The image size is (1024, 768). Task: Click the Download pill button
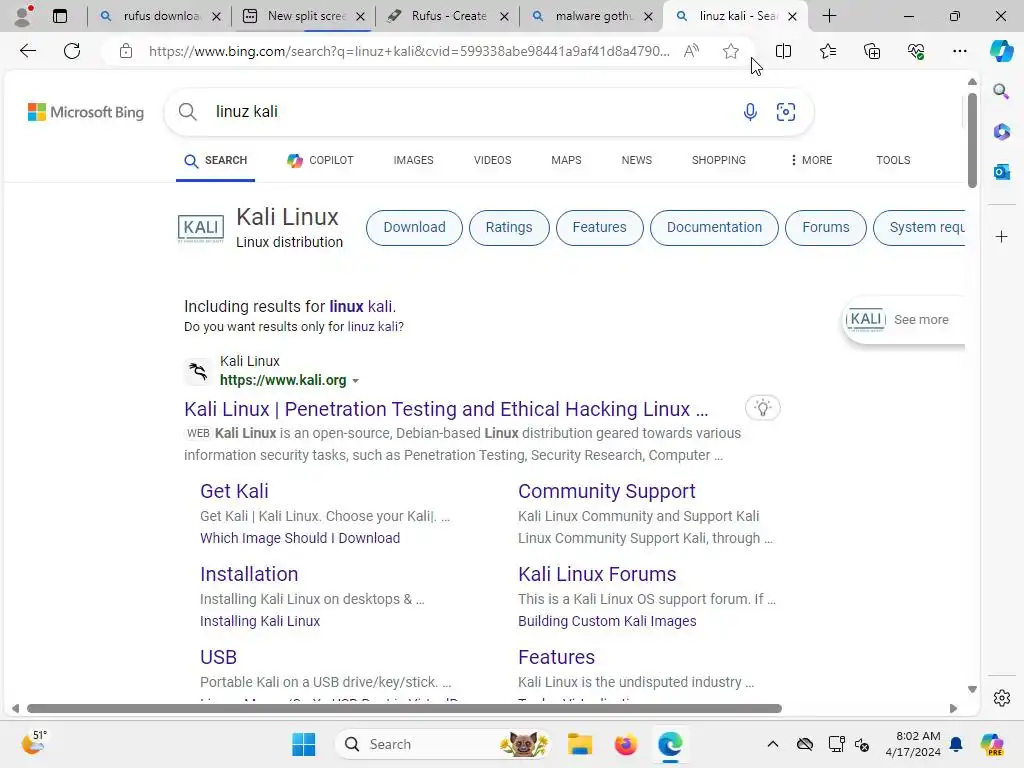point(414,227)
